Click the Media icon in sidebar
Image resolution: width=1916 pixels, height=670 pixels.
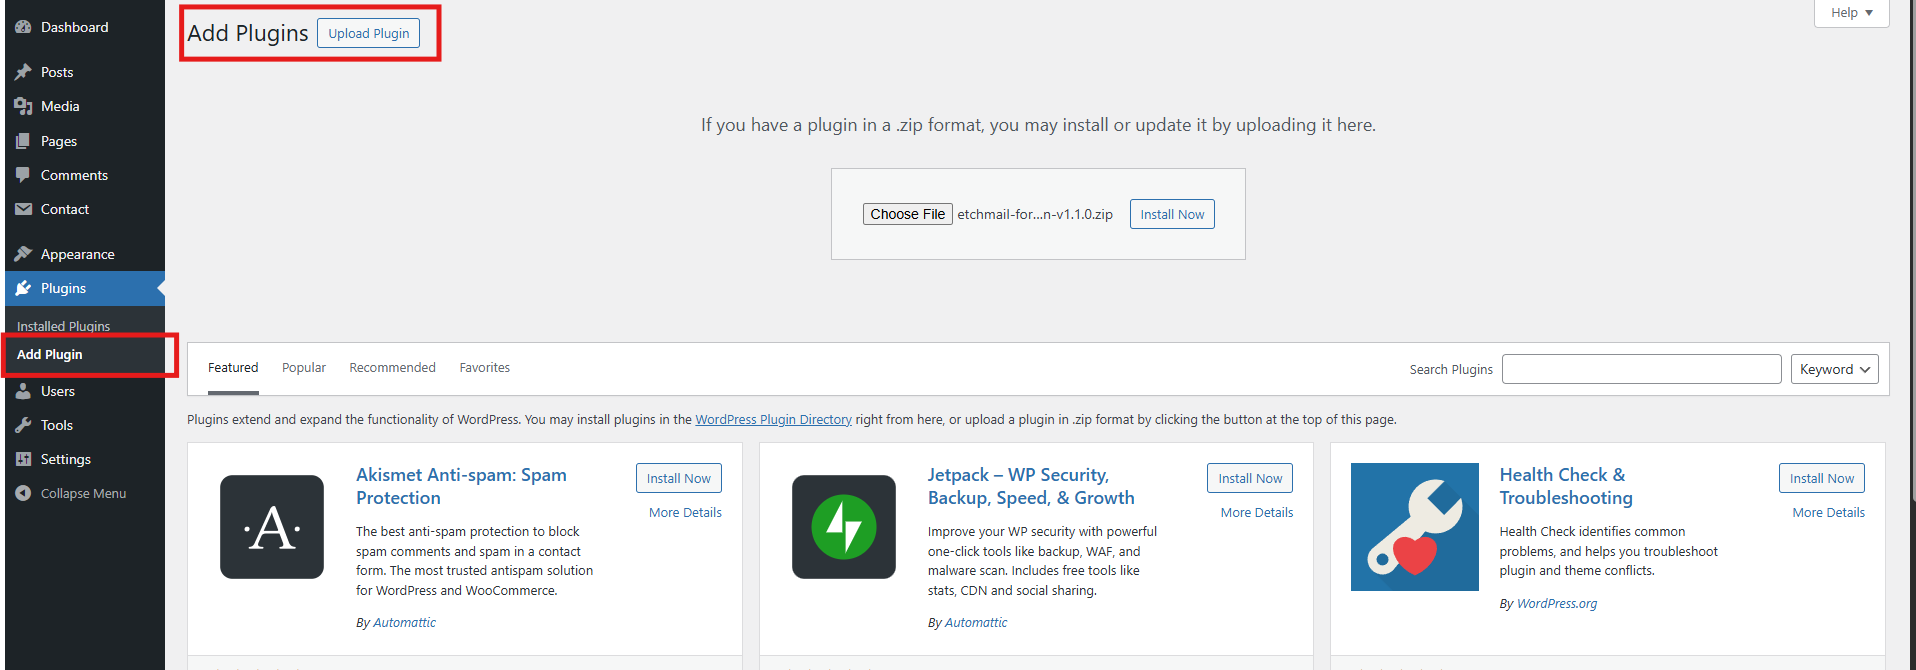click(23, 106)
